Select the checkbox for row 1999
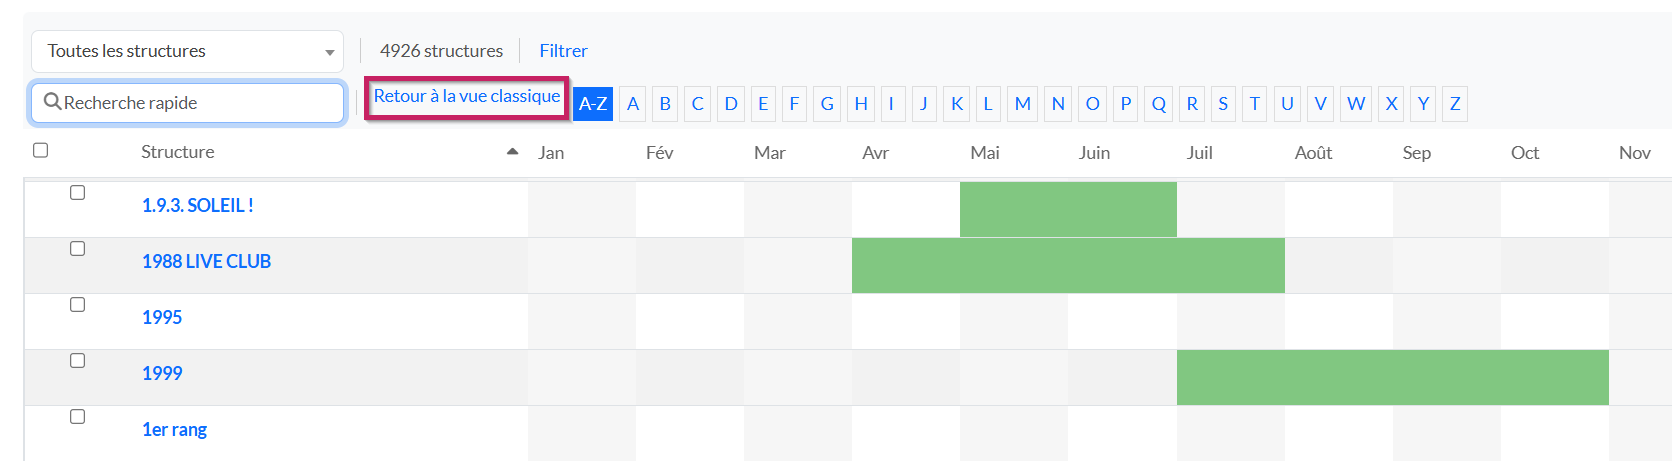Viewport: 1672px width, 461px height. click(77, 361)
